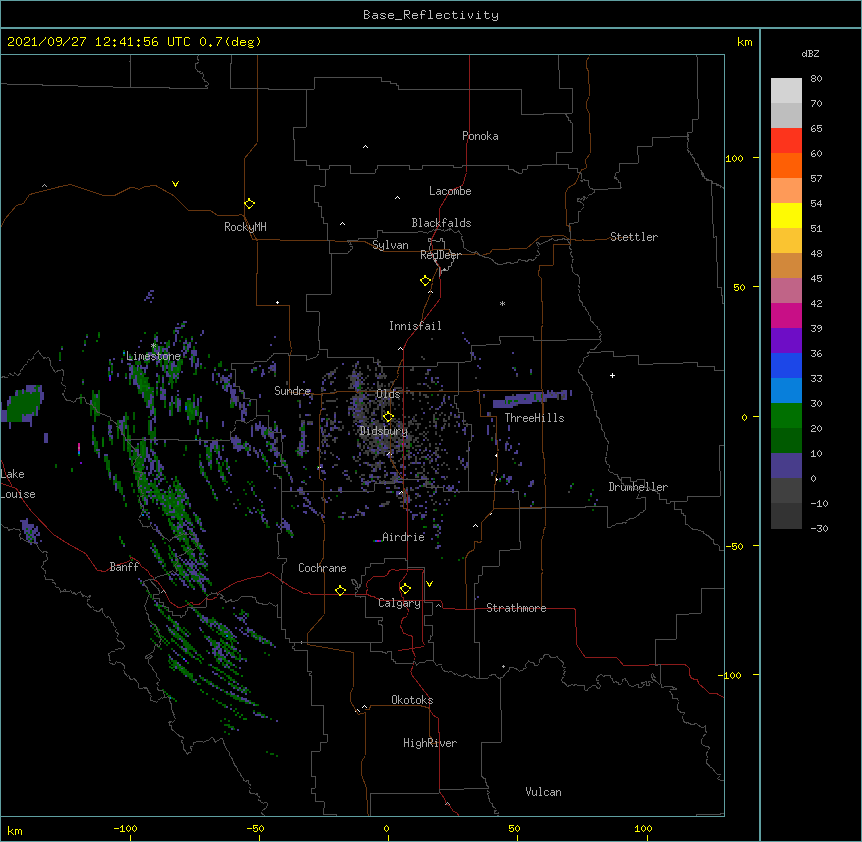The width and height of the screenshot is (862, 842).
Task: Click the Strathmore label
Action: click(516, 608)
